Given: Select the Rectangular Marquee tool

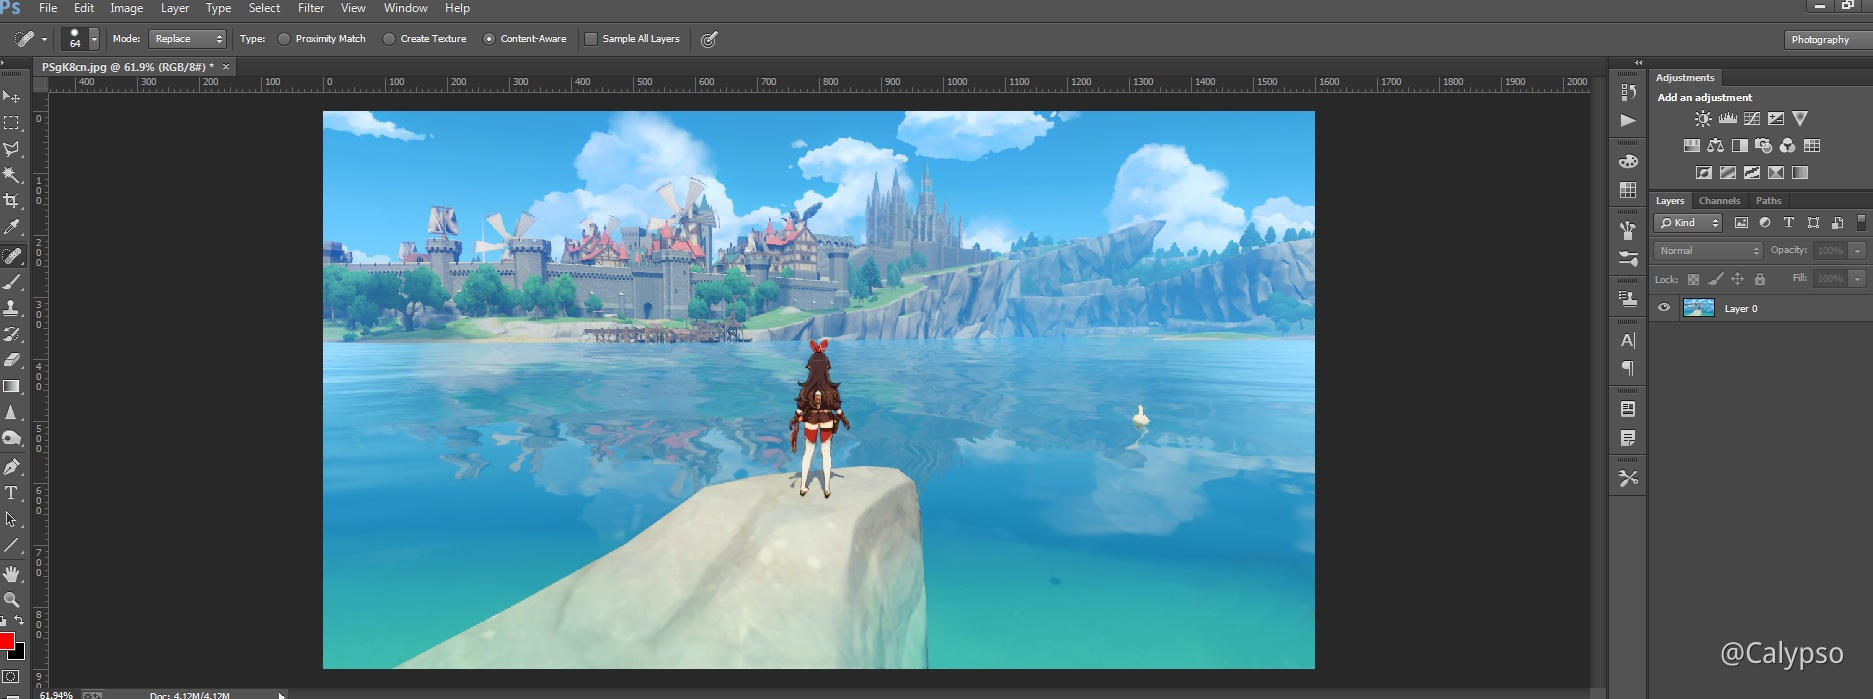Looking at the screenshot, I should tap(11, 123).
